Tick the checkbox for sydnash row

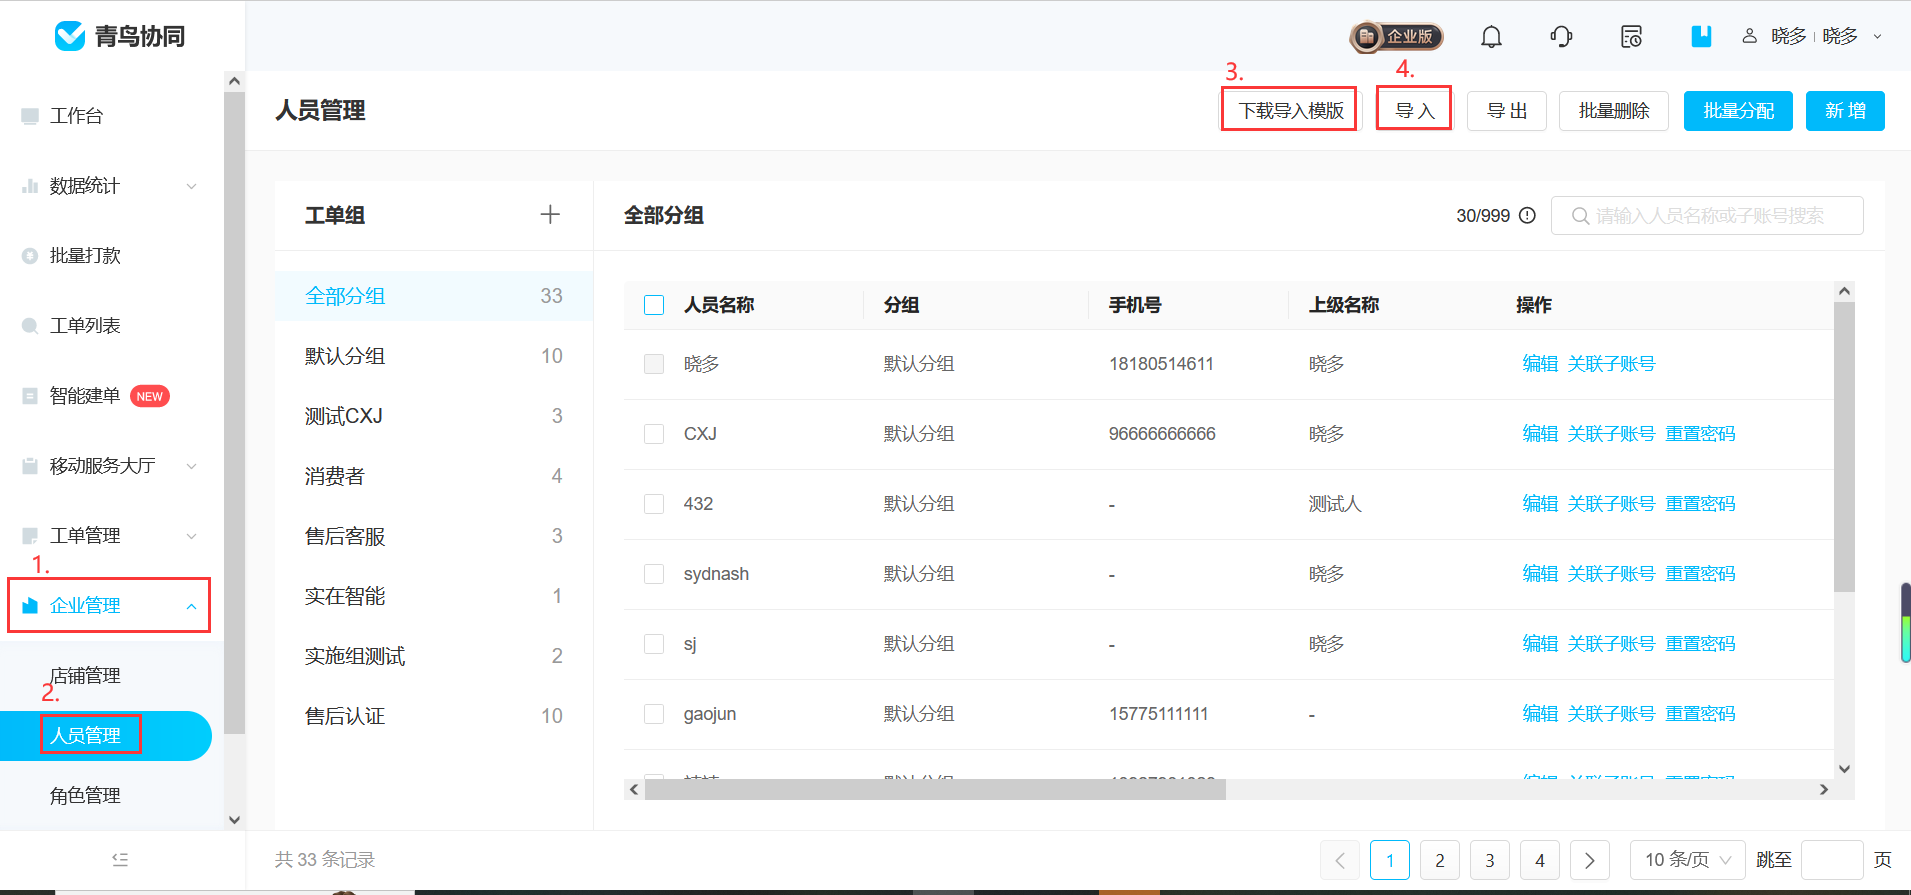[x=654, y=574]
